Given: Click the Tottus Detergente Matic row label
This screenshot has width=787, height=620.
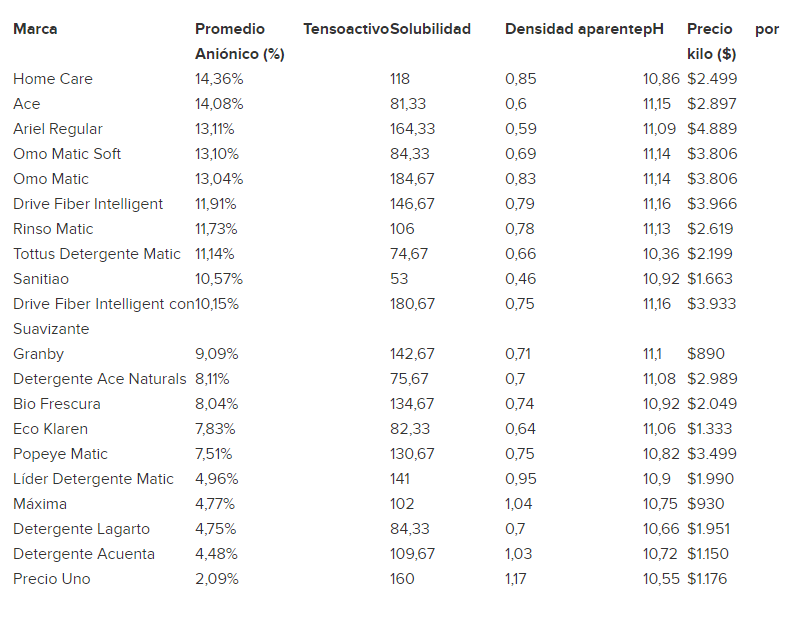Looking at the screenshot, I should pos(97,254).
